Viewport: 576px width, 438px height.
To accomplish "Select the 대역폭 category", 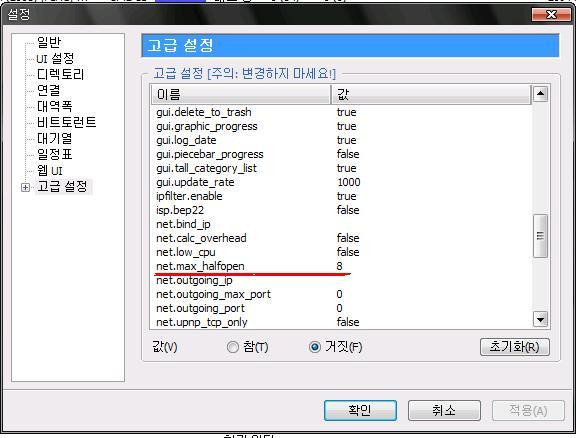I will 55,106.
